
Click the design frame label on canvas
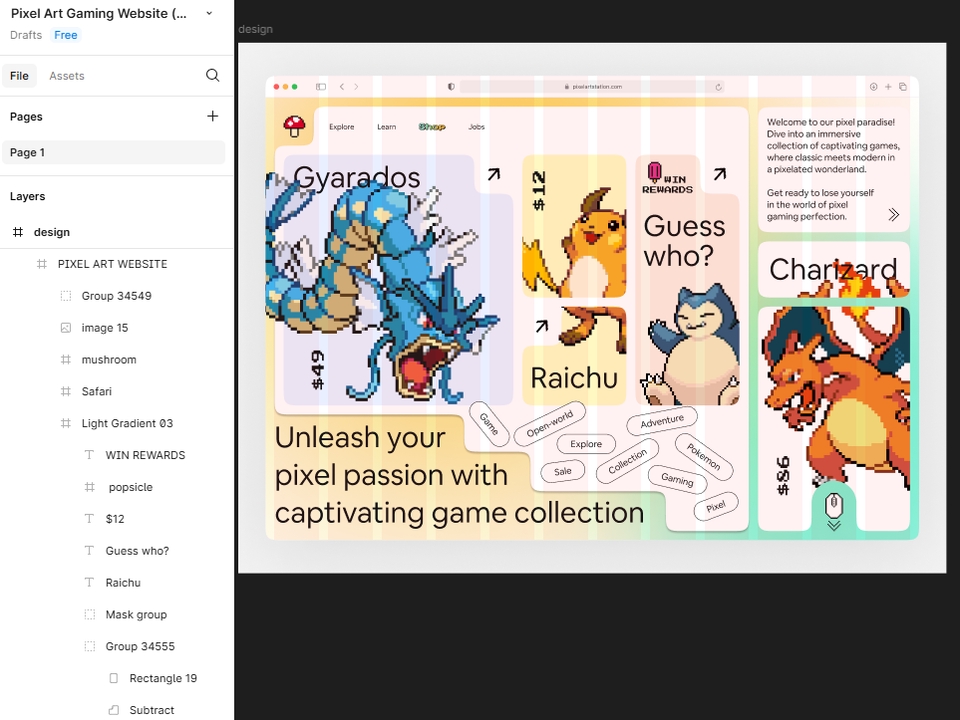[255, 29]
